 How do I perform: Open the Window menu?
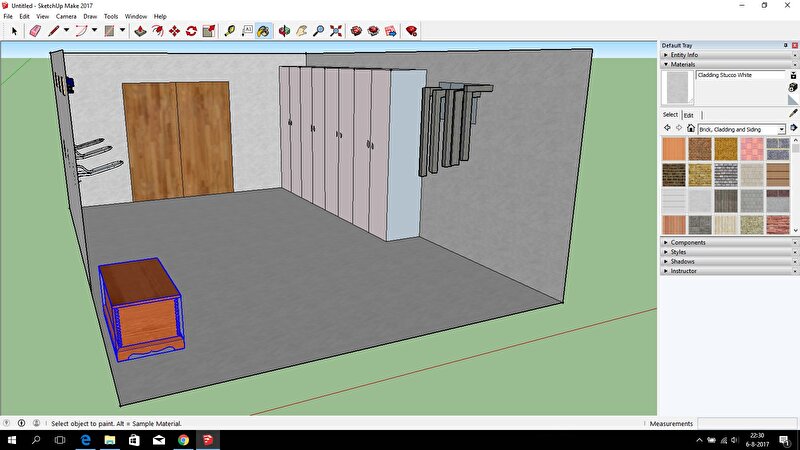click(x=136, y=16)
